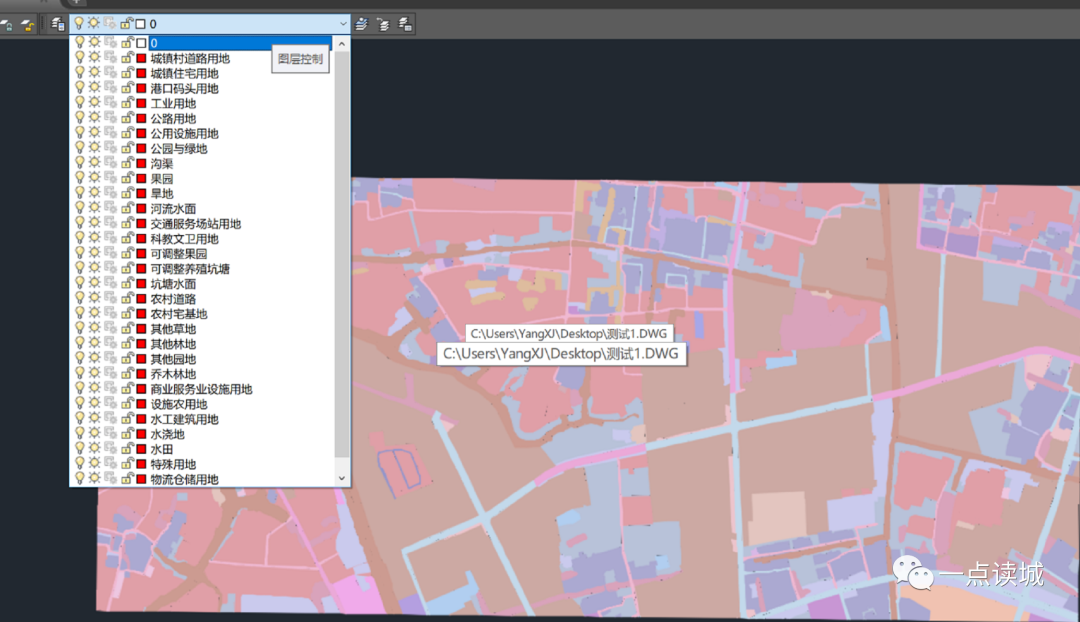1080x622 pixels.
Task: Click the padlock icon for 公路用地 layer
Action: pos(127,118)
